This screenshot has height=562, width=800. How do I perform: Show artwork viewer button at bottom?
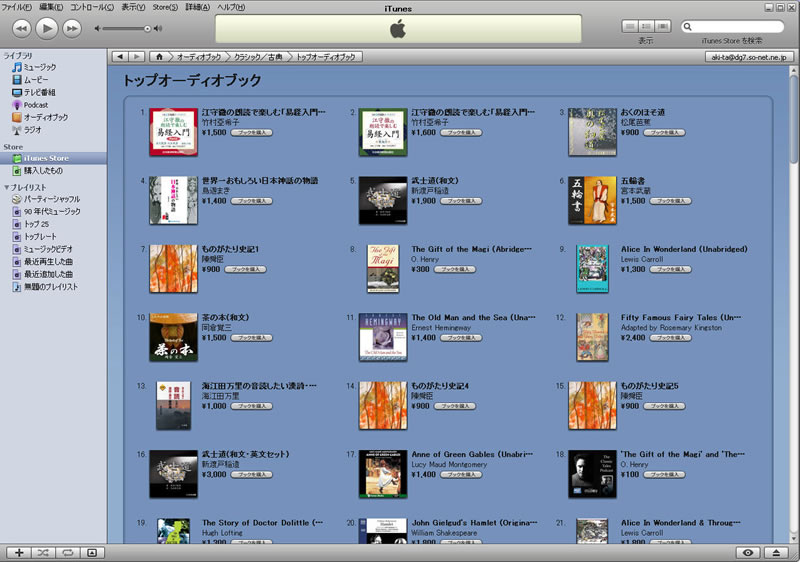(x=92, y=552)
